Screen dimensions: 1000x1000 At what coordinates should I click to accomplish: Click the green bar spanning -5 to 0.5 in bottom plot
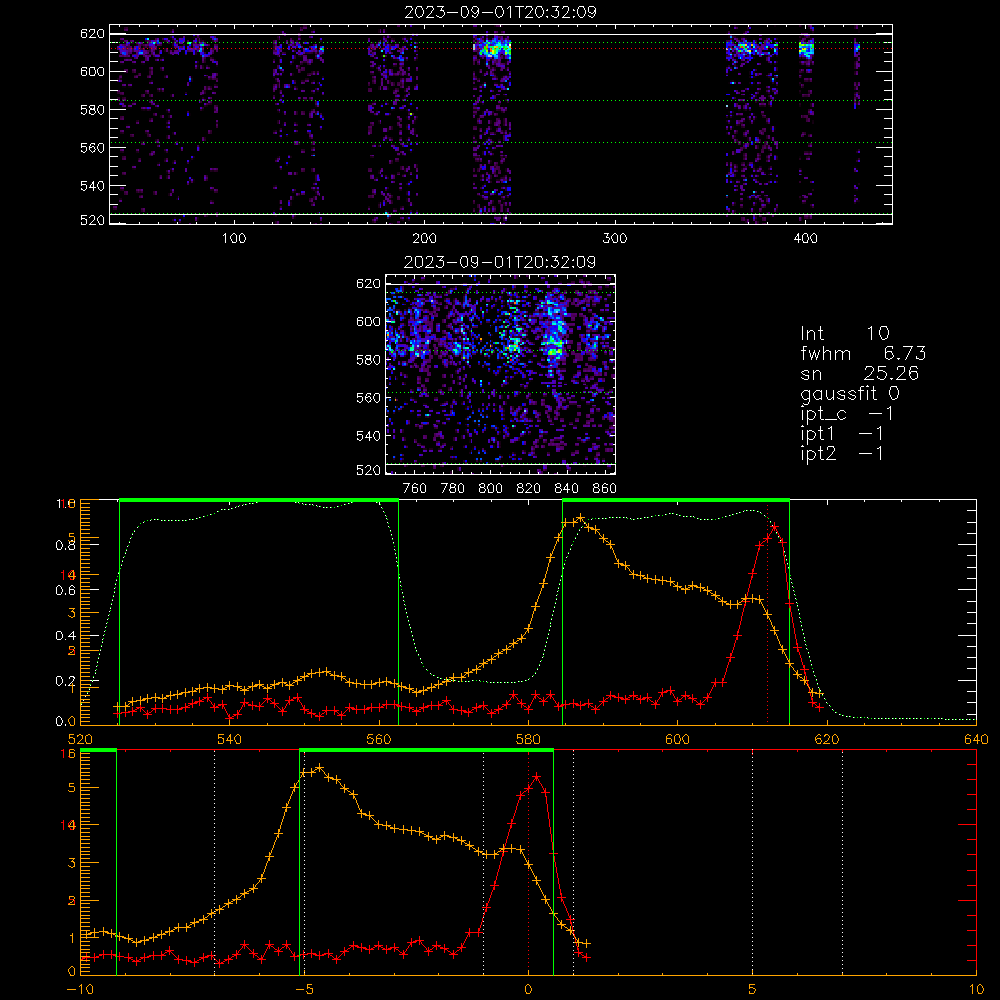click(x=426, y=750)
